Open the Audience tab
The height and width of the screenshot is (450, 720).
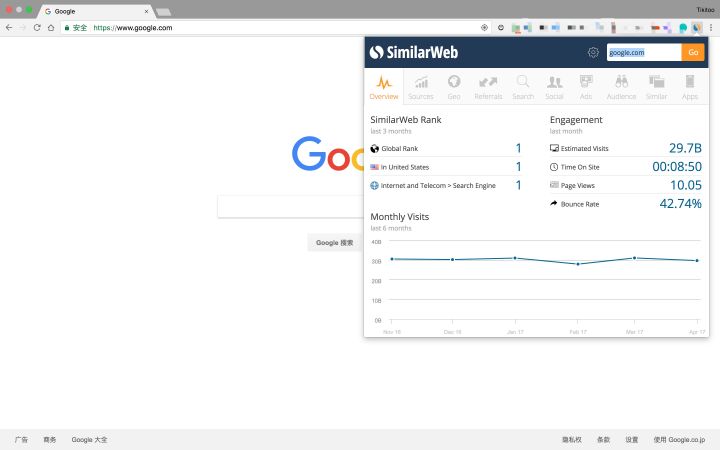pos(621,87)
